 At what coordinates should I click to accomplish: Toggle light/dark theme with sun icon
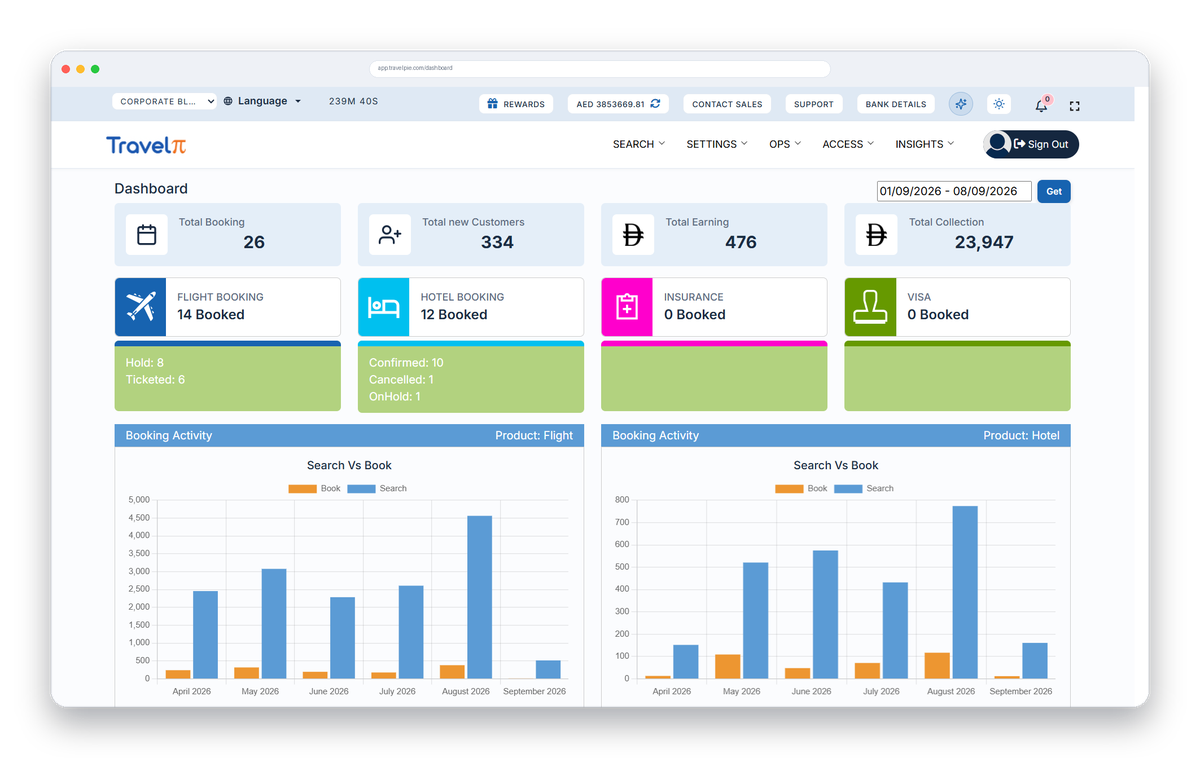[x=999, y=104]
